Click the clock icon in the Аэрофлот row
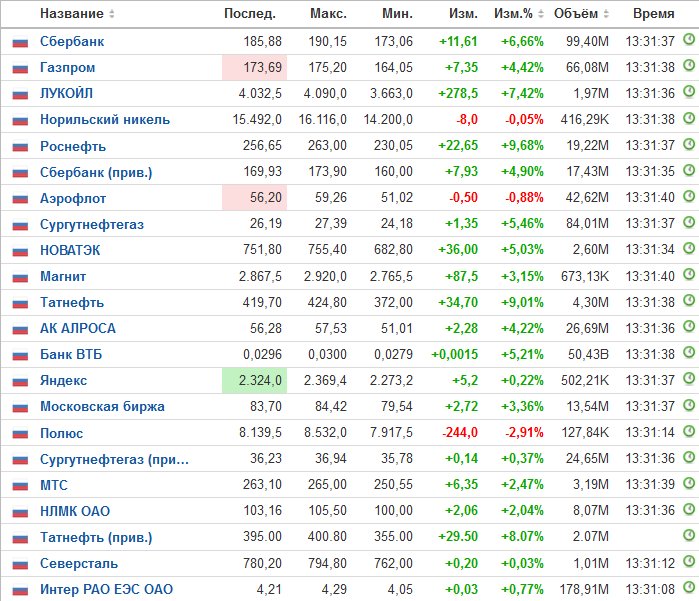 tap(689, 196)
